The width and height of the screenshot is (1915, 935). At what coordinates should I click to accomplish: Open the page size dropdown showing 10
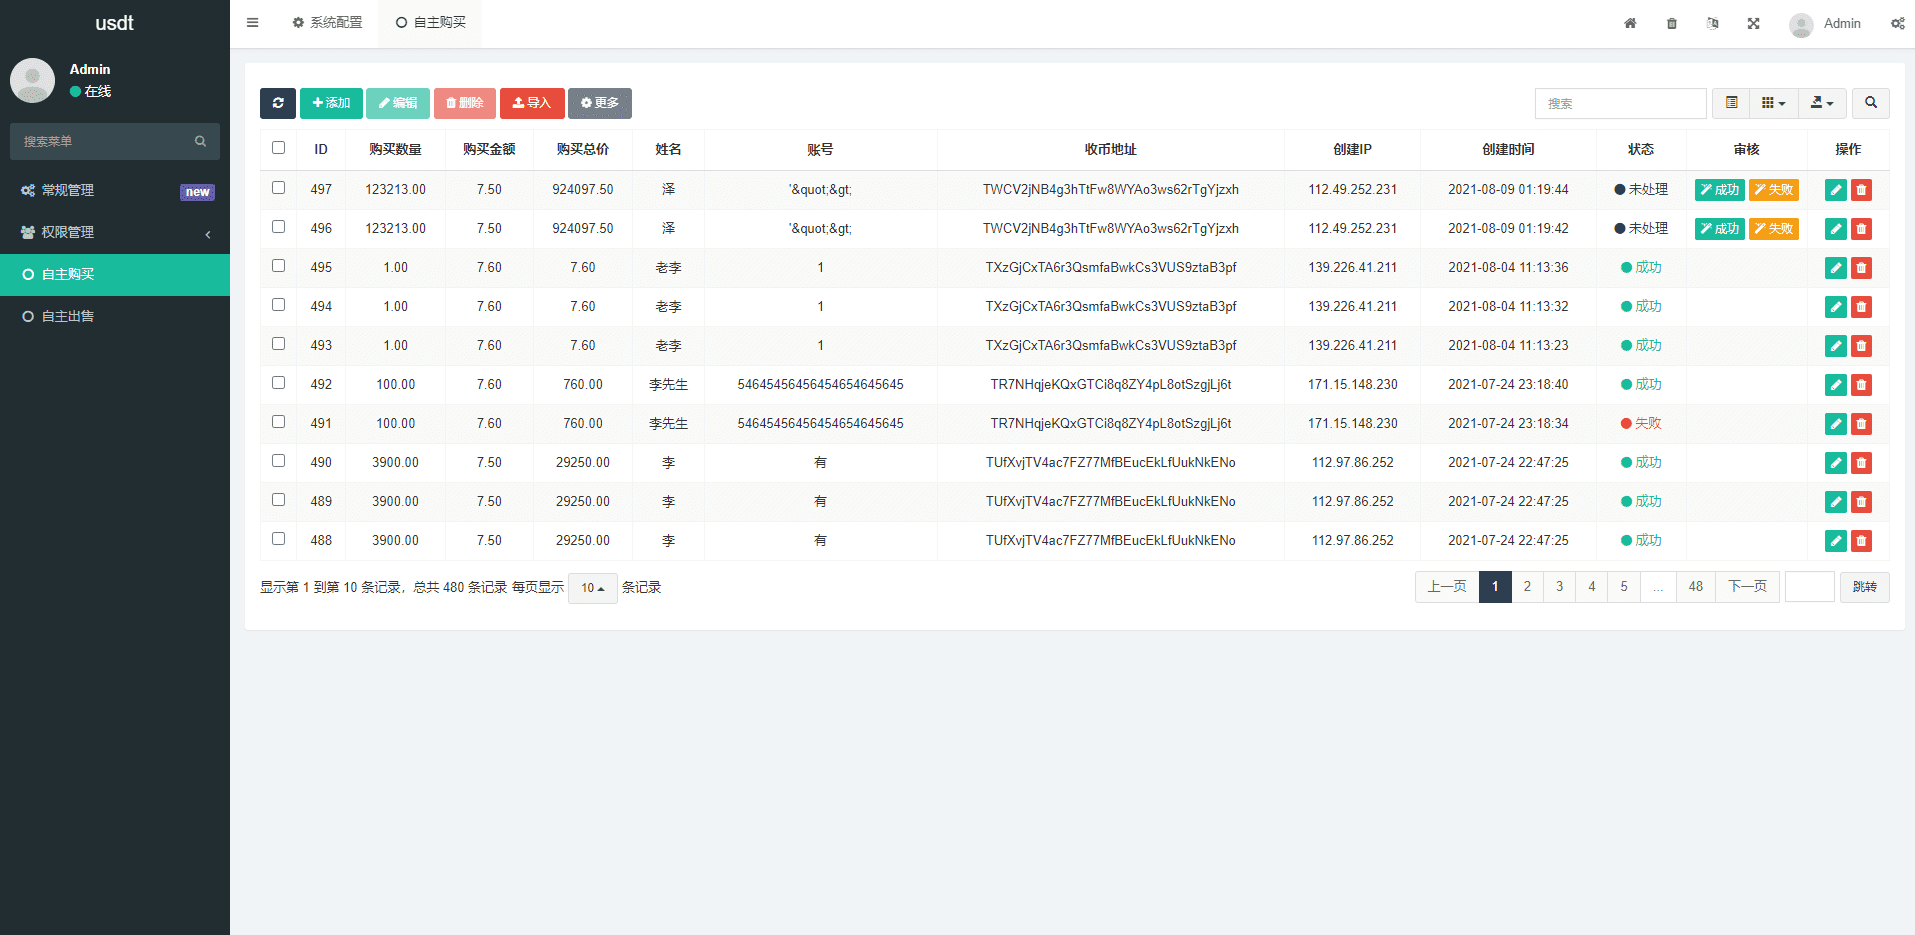point(592,588)
